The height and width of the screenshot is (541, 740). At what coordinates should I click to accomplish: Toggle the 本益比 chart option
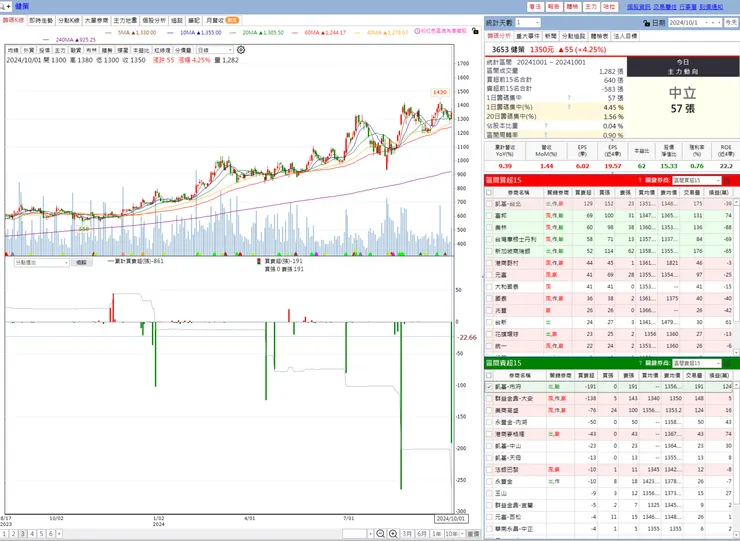click(141, 50)
